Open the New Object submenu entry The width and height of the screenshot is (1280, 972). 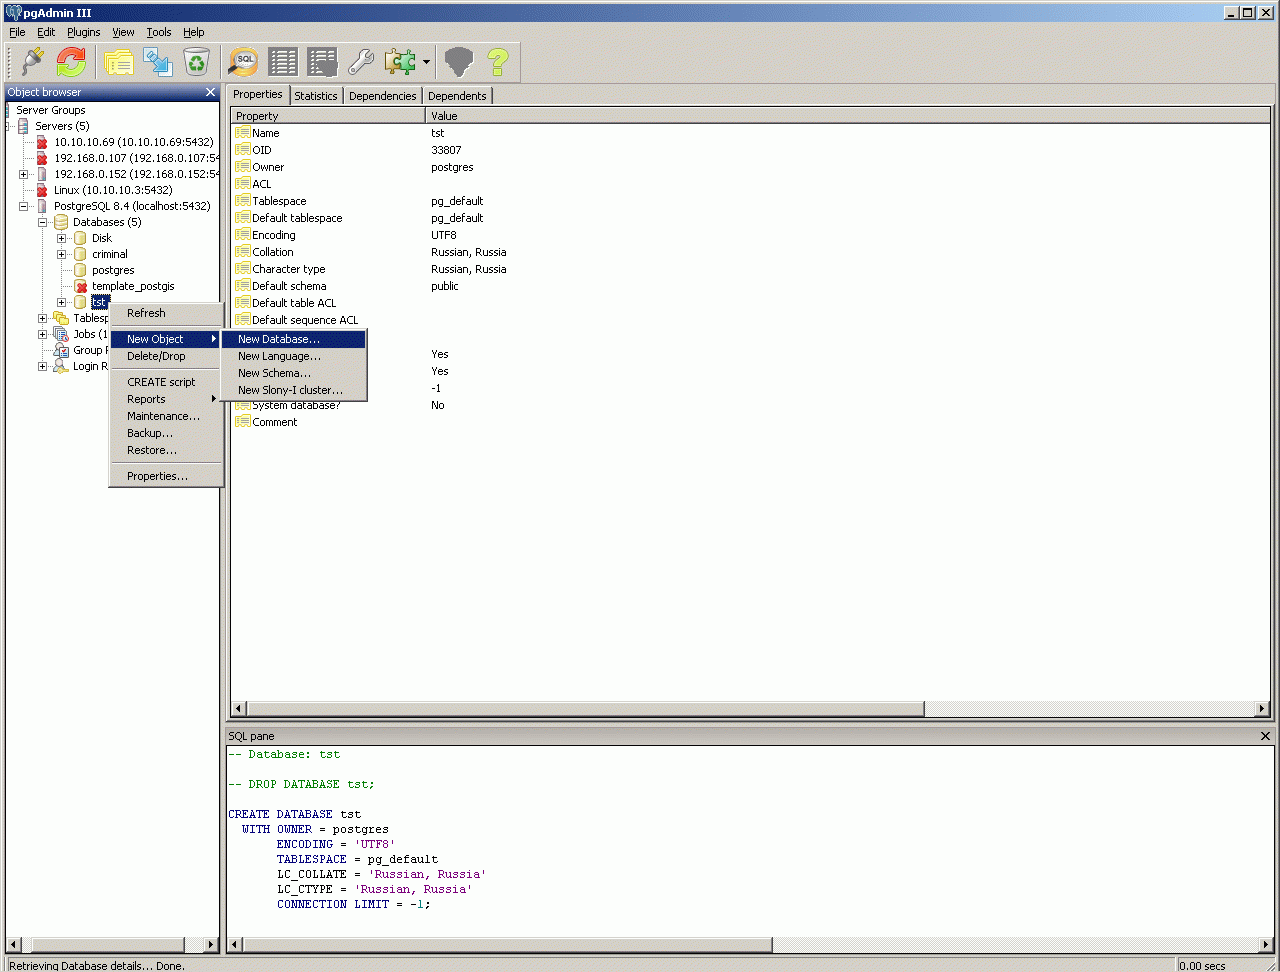166,339
